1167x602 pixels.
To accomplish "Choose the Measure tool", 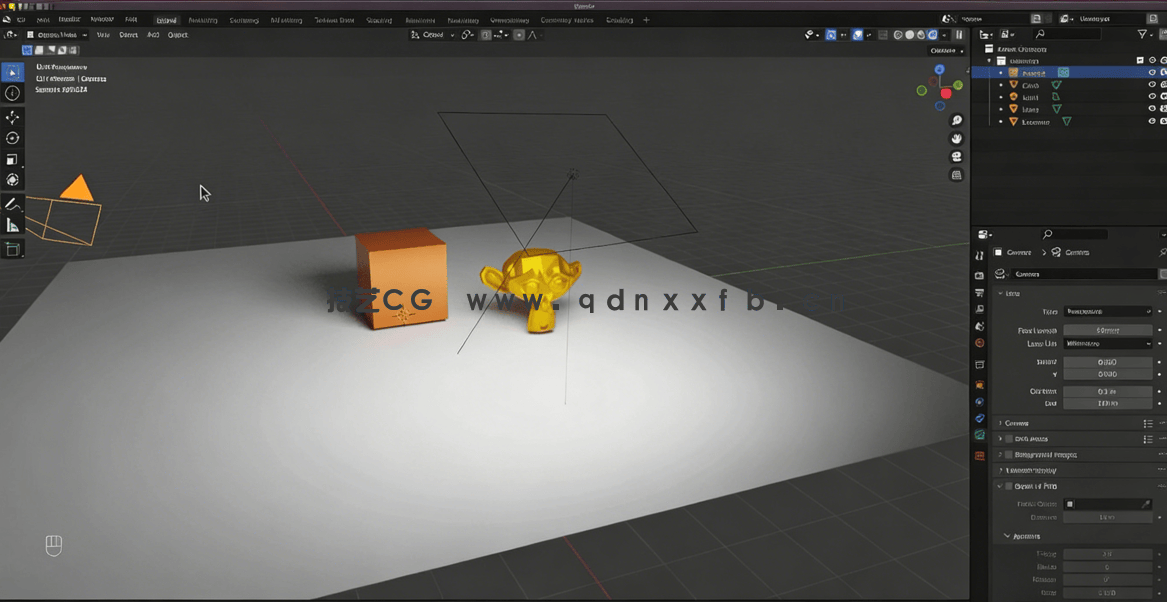I will pyautogui.click(x=13, y=224).
